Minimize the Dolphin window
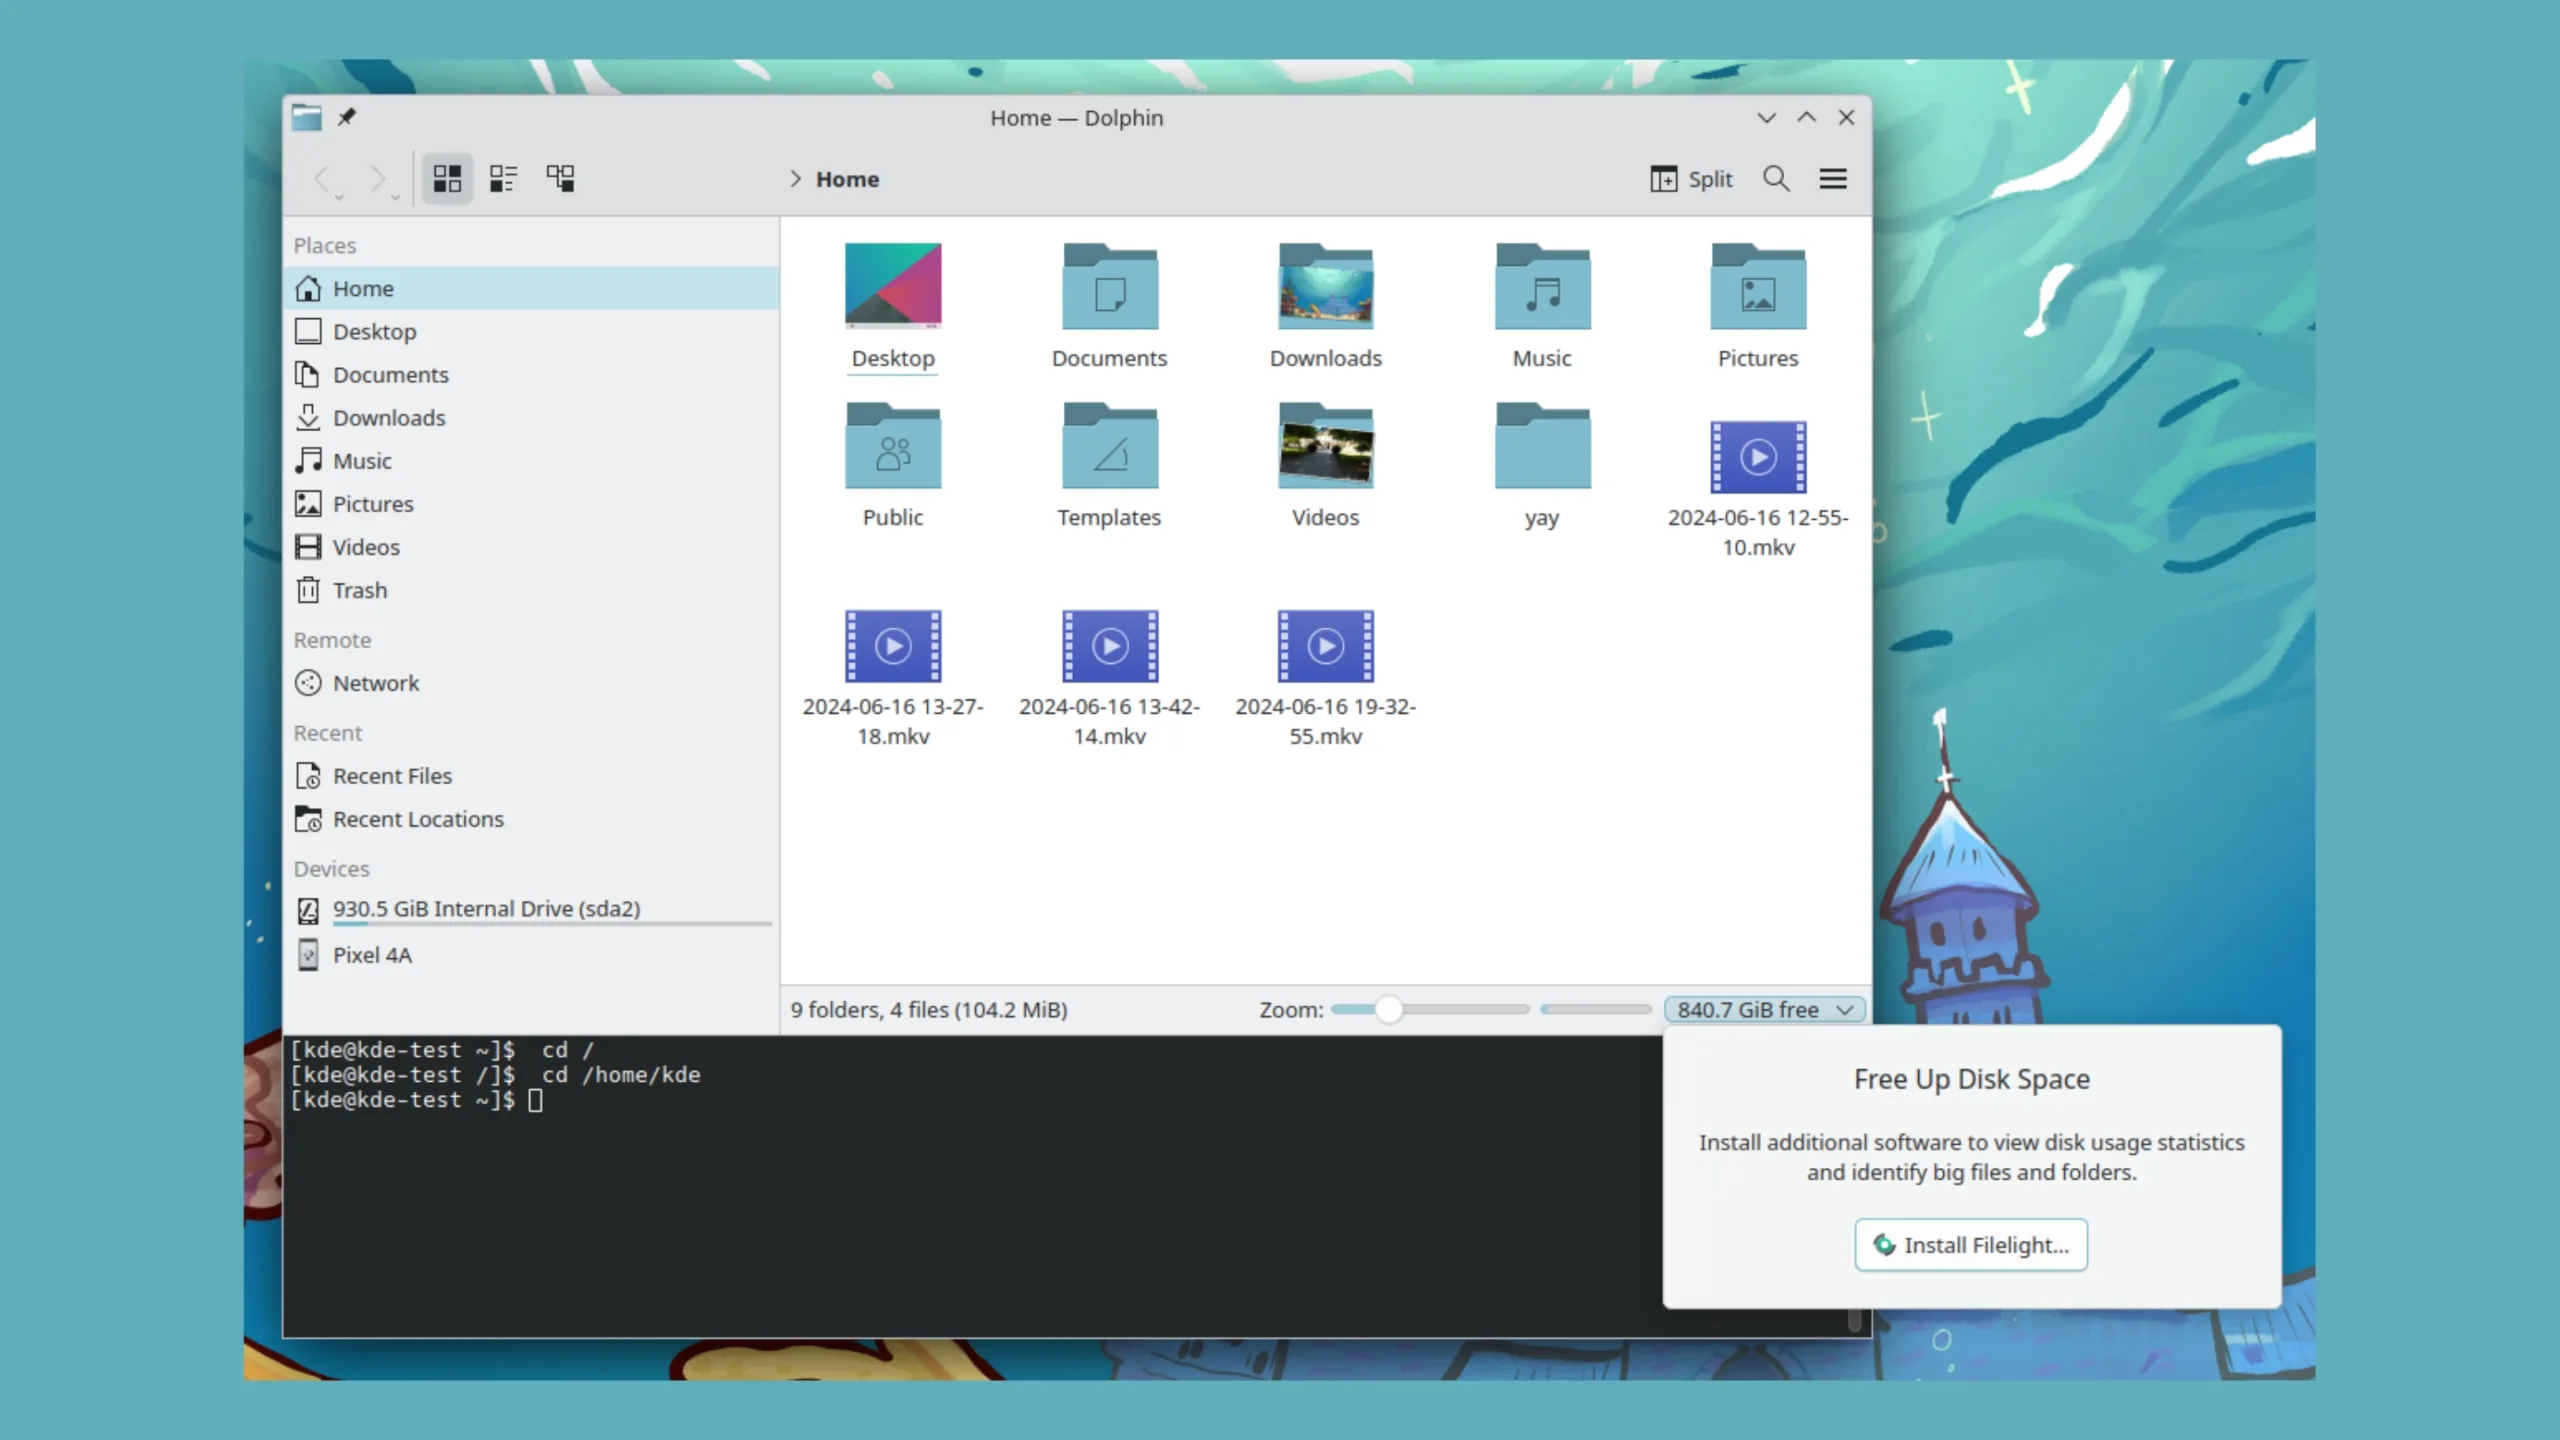 click(x=1767, y=118)
